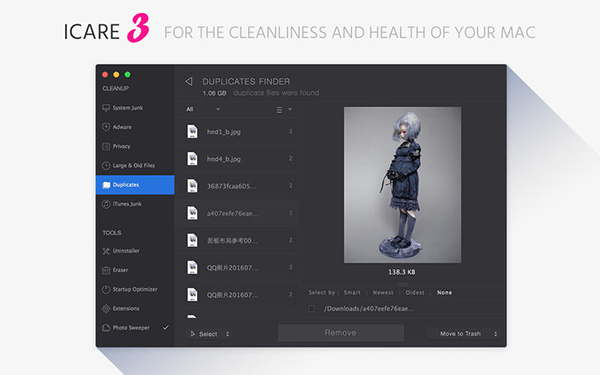600x375 pixels.
Task: Open the Move to Trash dropdown
Action: [464, 334]
